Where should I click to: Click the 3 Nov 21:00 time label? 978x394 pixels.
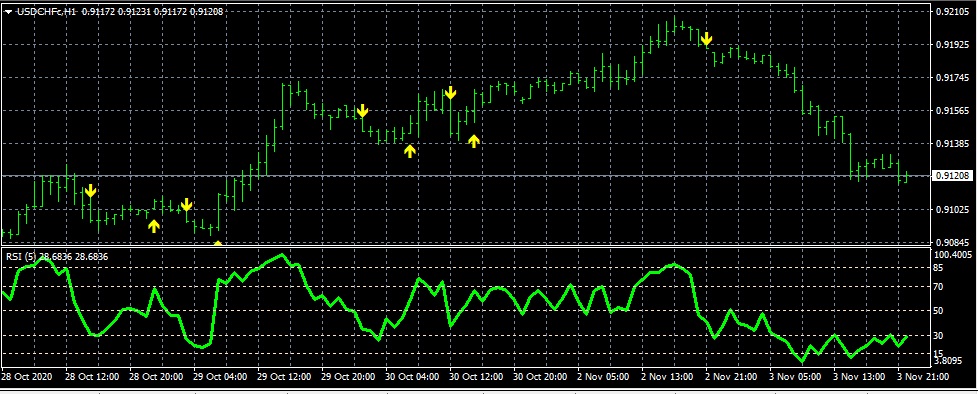(x=923, y=377)
